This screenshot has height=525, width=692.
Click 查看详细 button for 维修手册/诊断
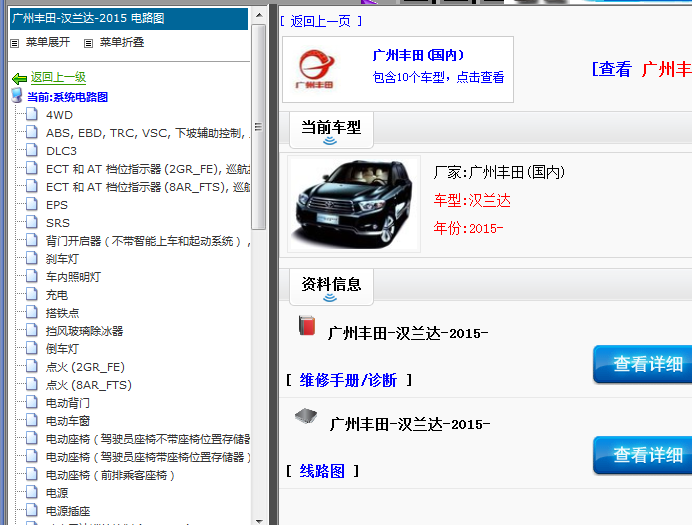point(643,364)
